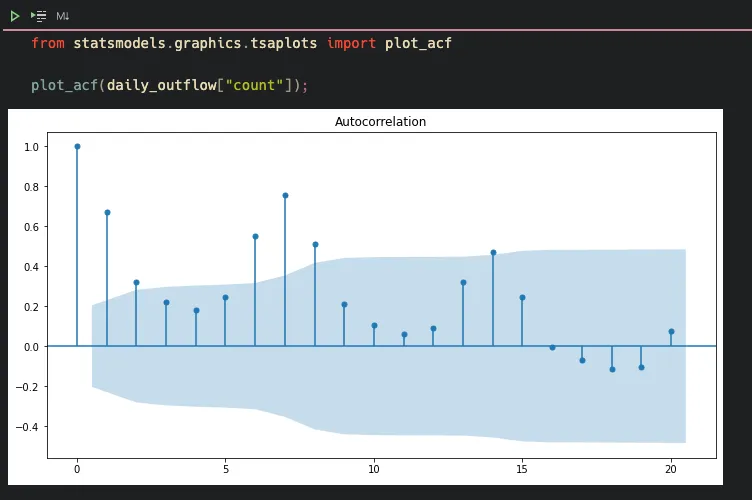Click the "count" string in the code
Viewport: 752px width, 500px height.
tap(254, 85)
